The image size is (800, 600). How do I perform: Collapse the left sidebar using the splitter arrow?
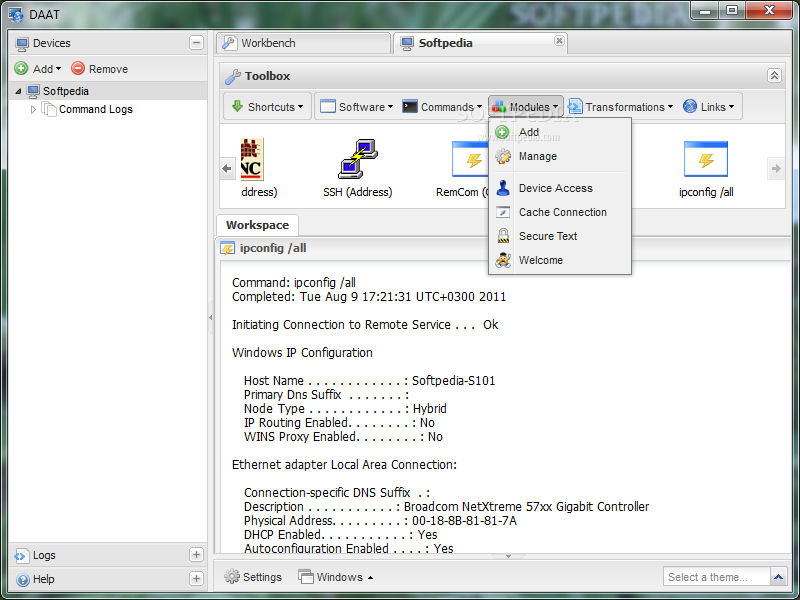click(x=211, y=317)
